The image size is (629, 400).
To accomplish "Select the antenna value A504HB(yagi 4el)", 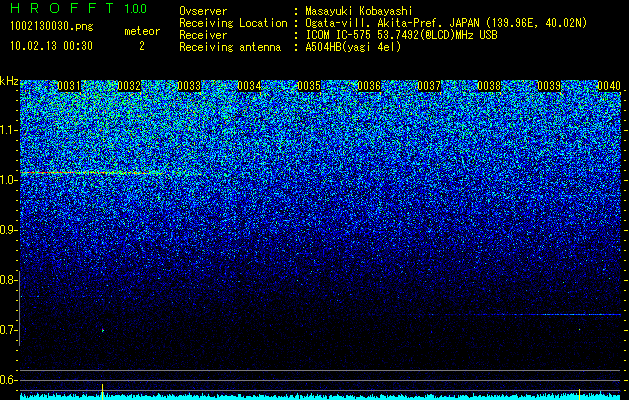I will (353, 47).
